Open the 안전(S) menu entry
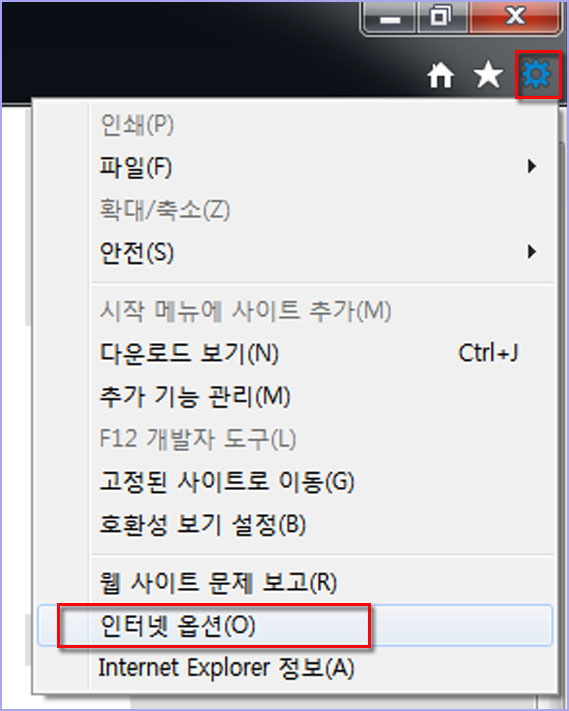The image size is (569, 711). pos(295,252)
